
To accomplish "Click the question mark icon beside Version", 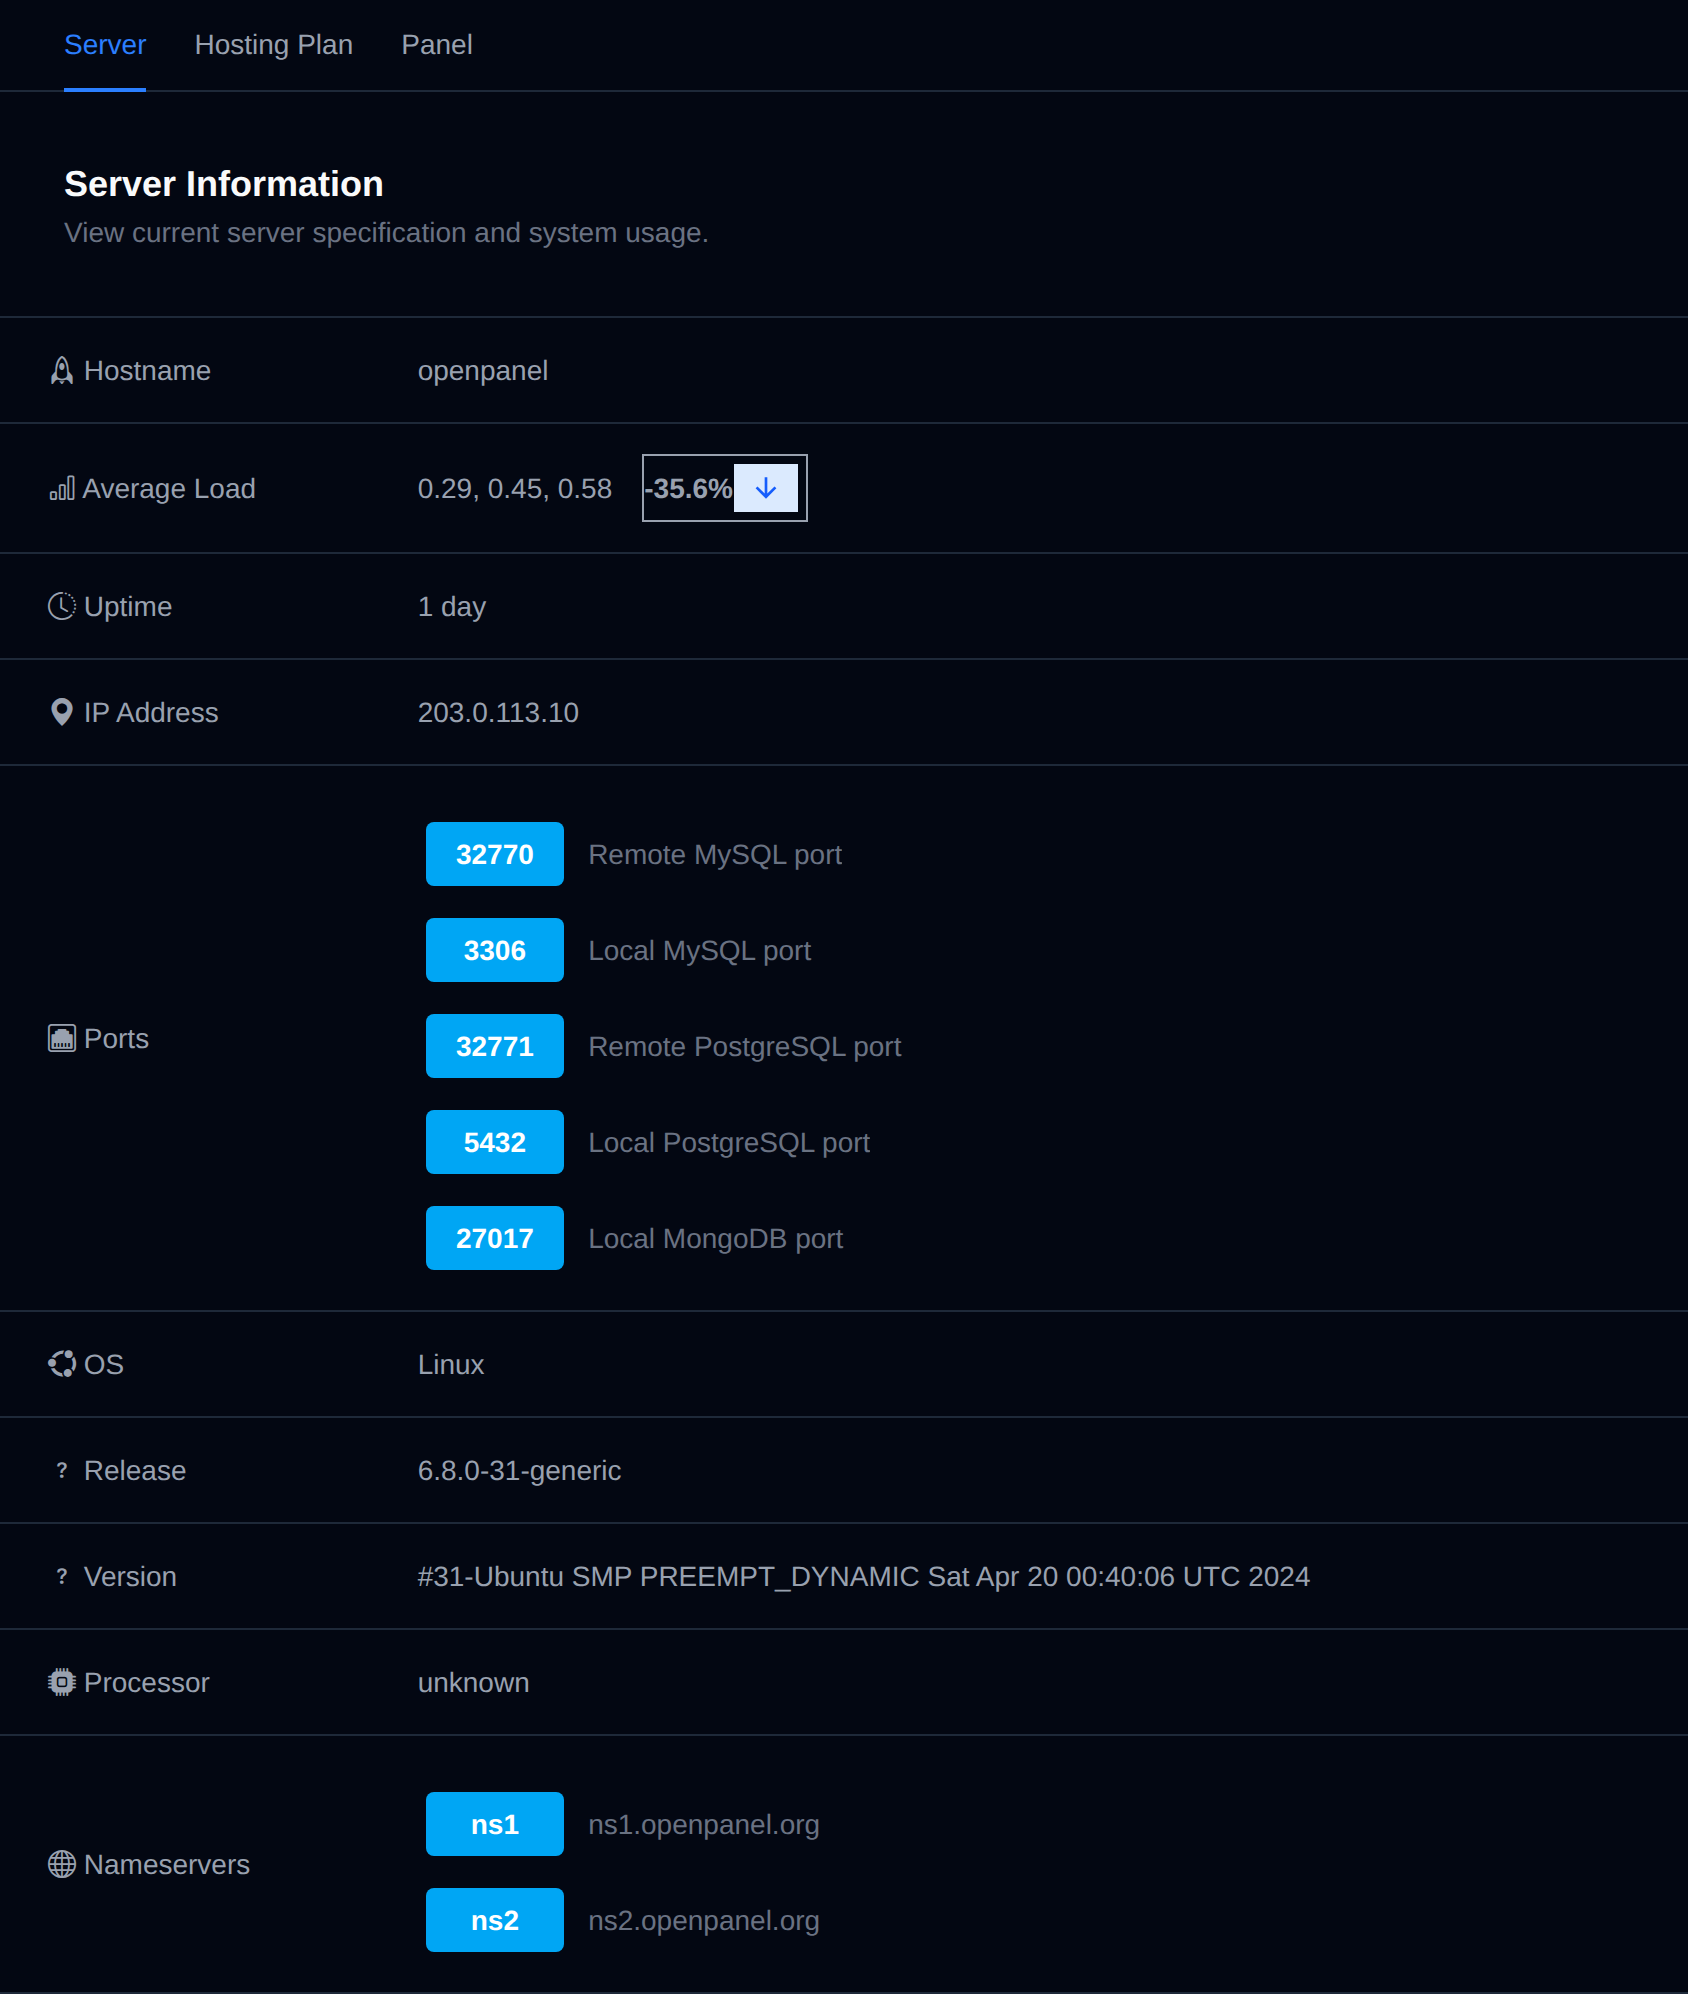I will [62, 1577].
